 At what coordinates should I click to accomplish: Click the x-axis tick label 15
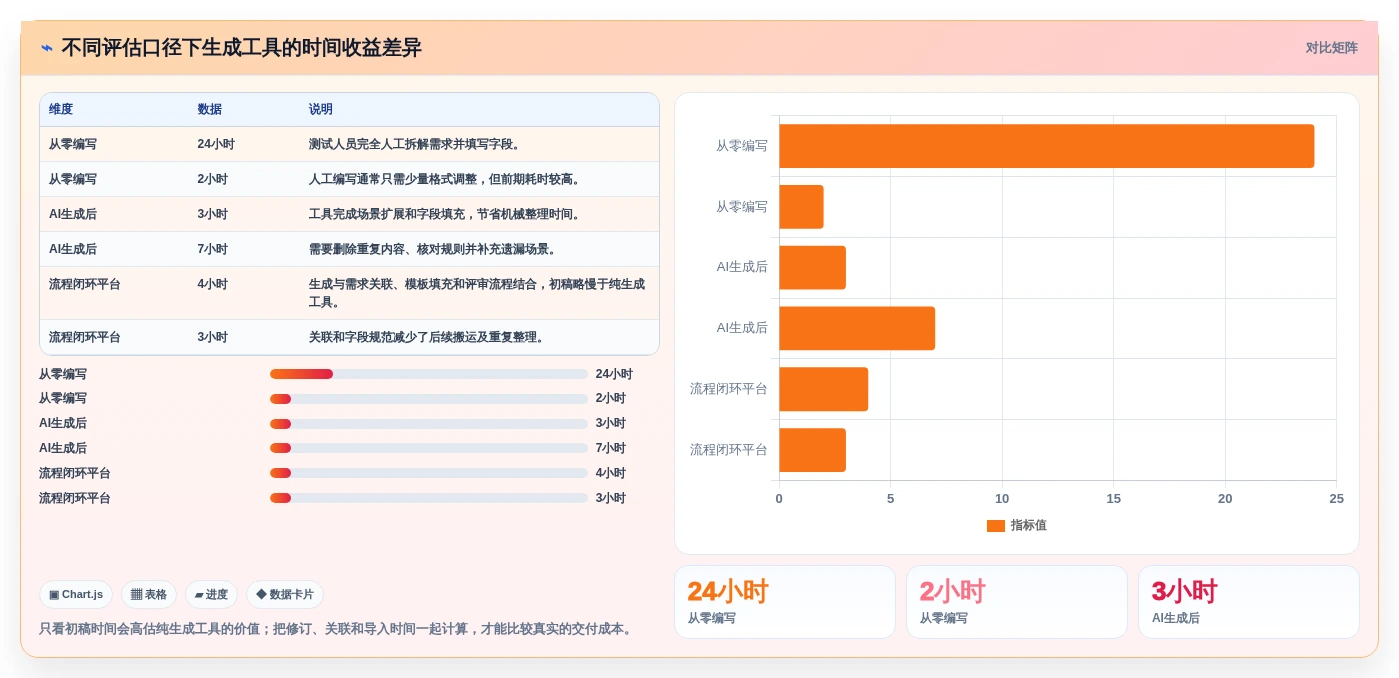click(x=1113, y=499)
